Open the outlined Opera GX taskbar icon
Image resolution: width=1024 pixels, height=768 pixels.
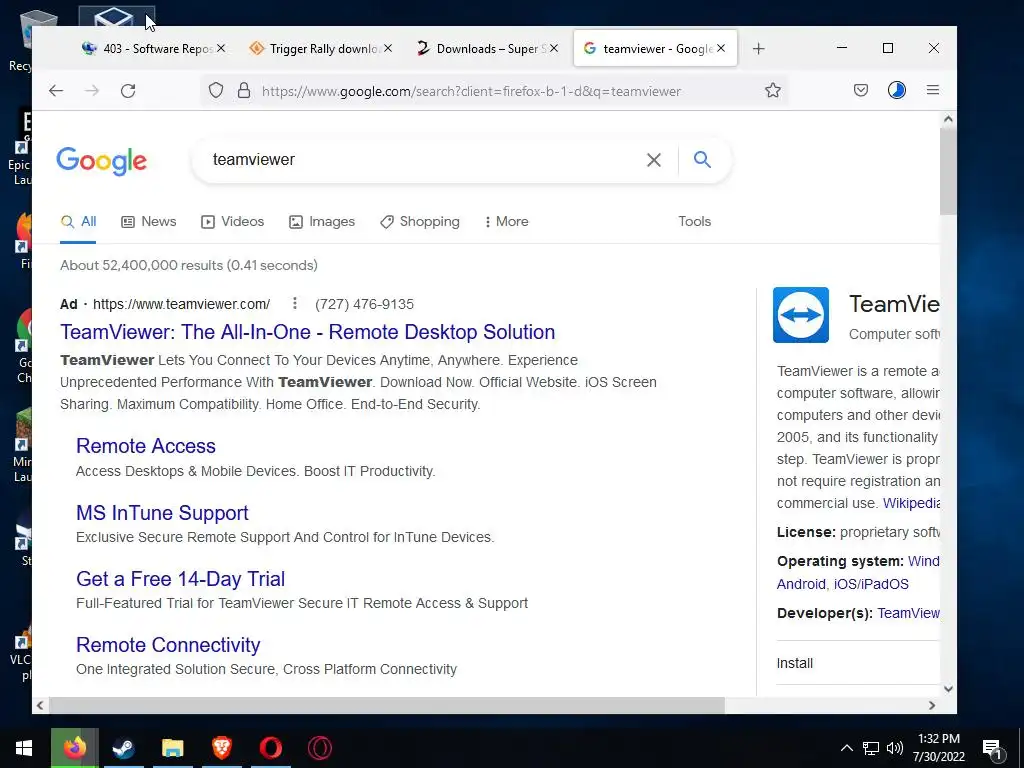click(319, 748)
